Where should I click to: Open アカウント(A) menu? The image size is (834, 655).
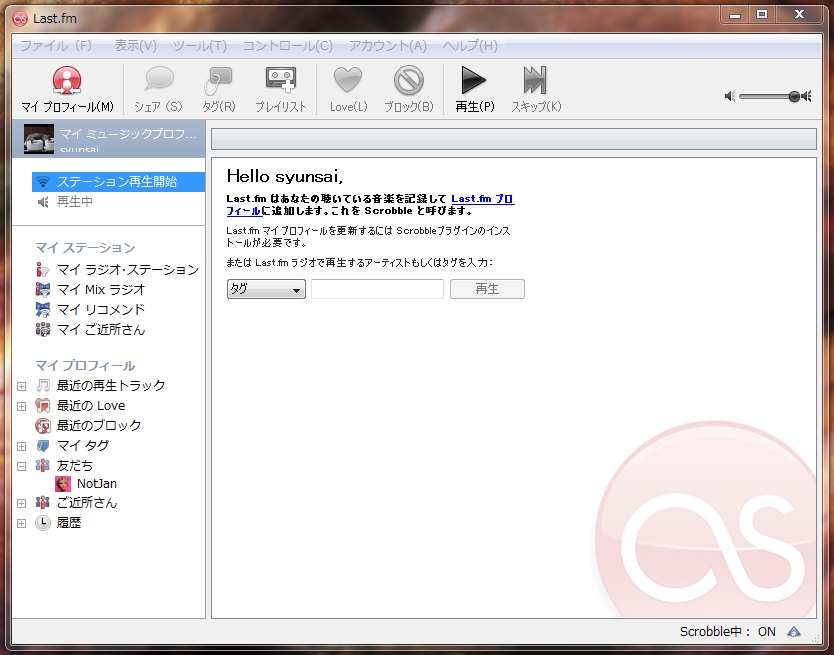click(388, 46)
